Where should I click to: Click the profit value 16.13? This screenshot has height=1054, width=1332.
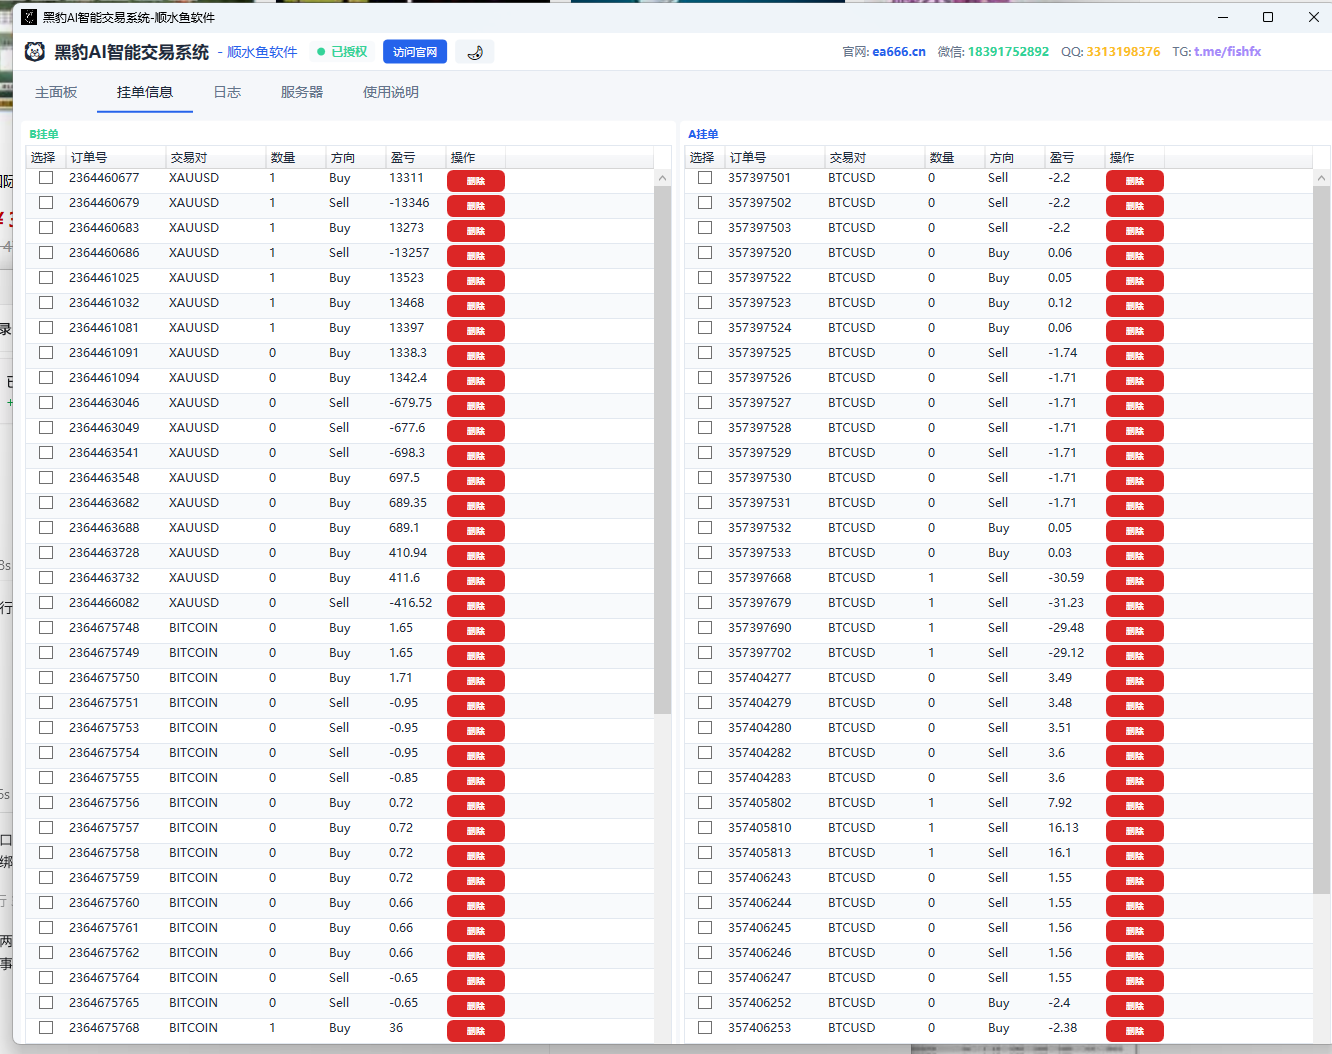pos(1063,828)
